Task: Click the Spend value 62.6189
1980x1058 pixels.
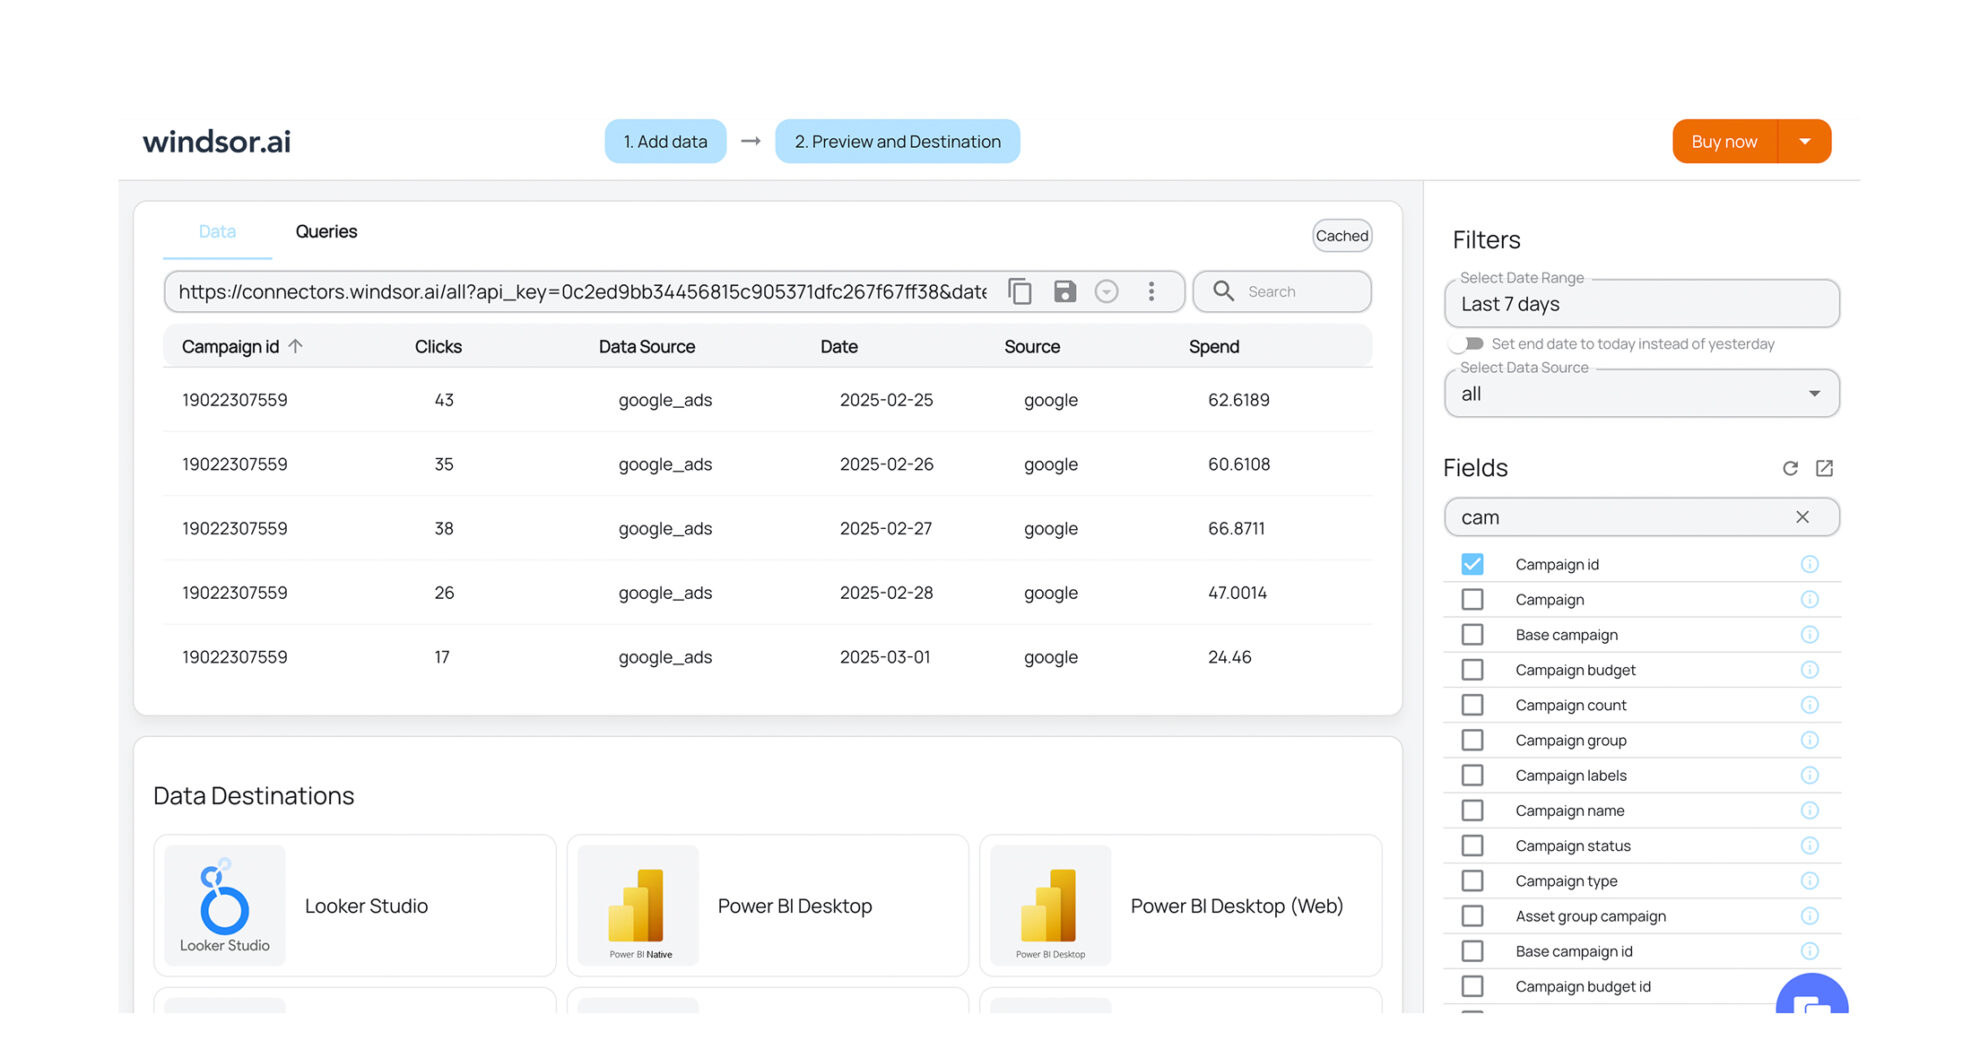Action: pyautogui.click(x=1238, y=400)
